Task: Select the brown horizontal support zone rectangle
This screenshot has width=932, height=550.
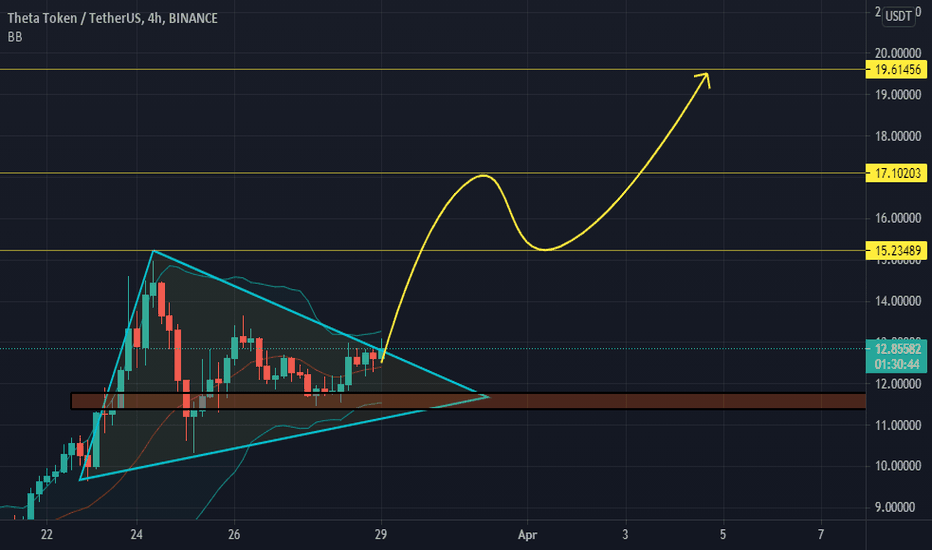Action: (x=468, y=401)
